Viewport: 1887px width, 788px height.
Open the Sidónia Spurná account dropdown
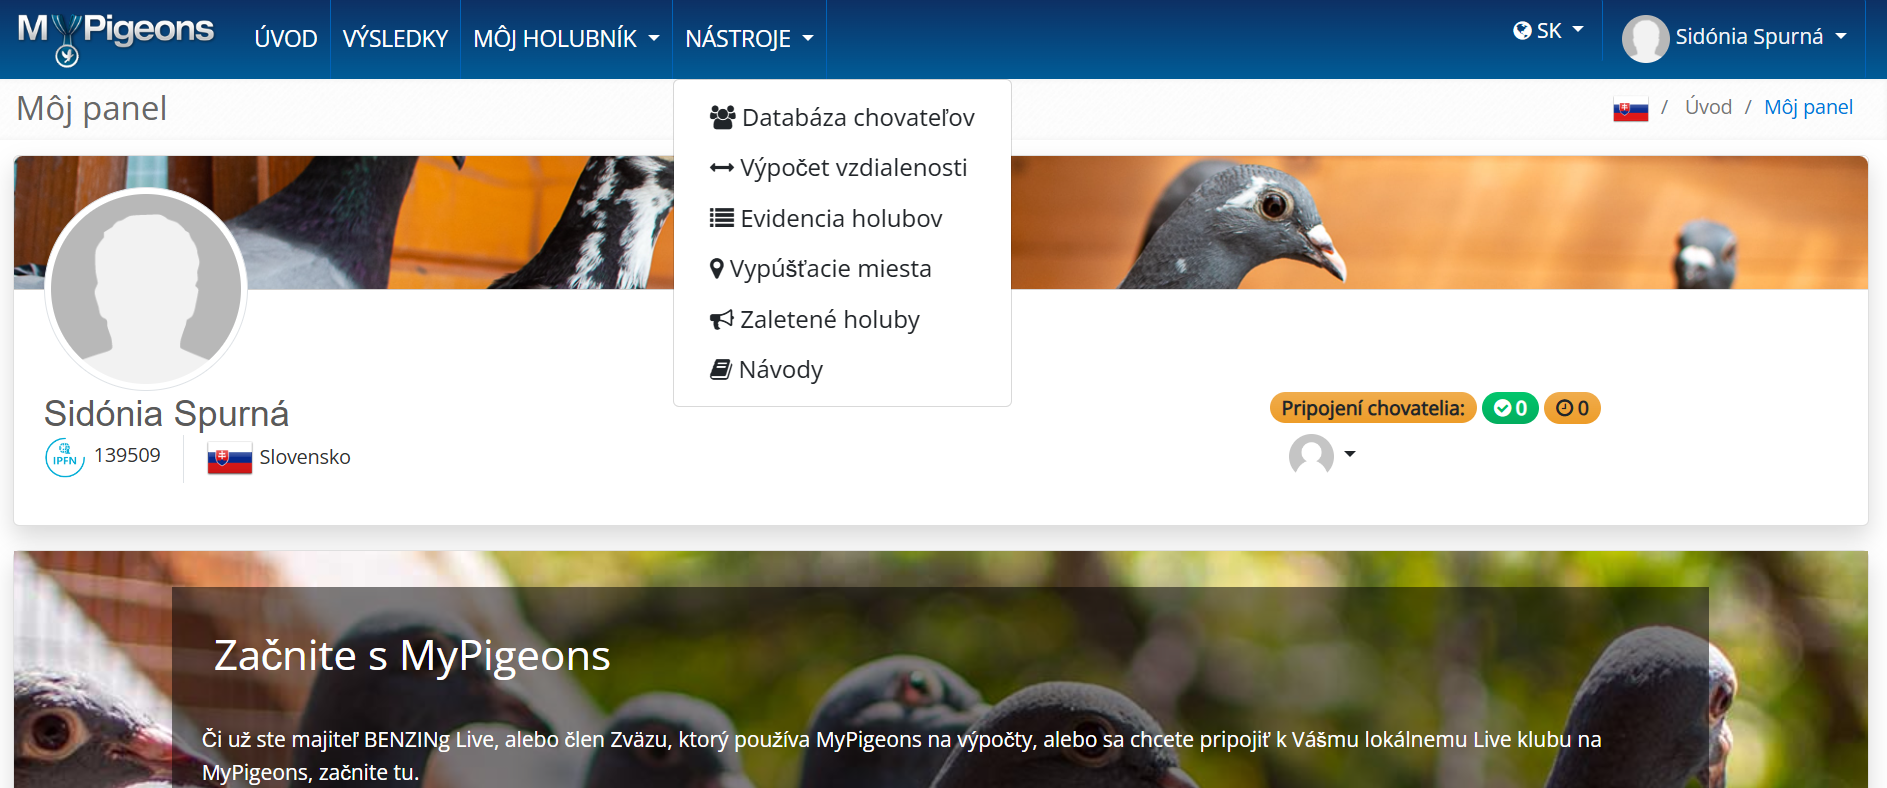(1734, 38)
